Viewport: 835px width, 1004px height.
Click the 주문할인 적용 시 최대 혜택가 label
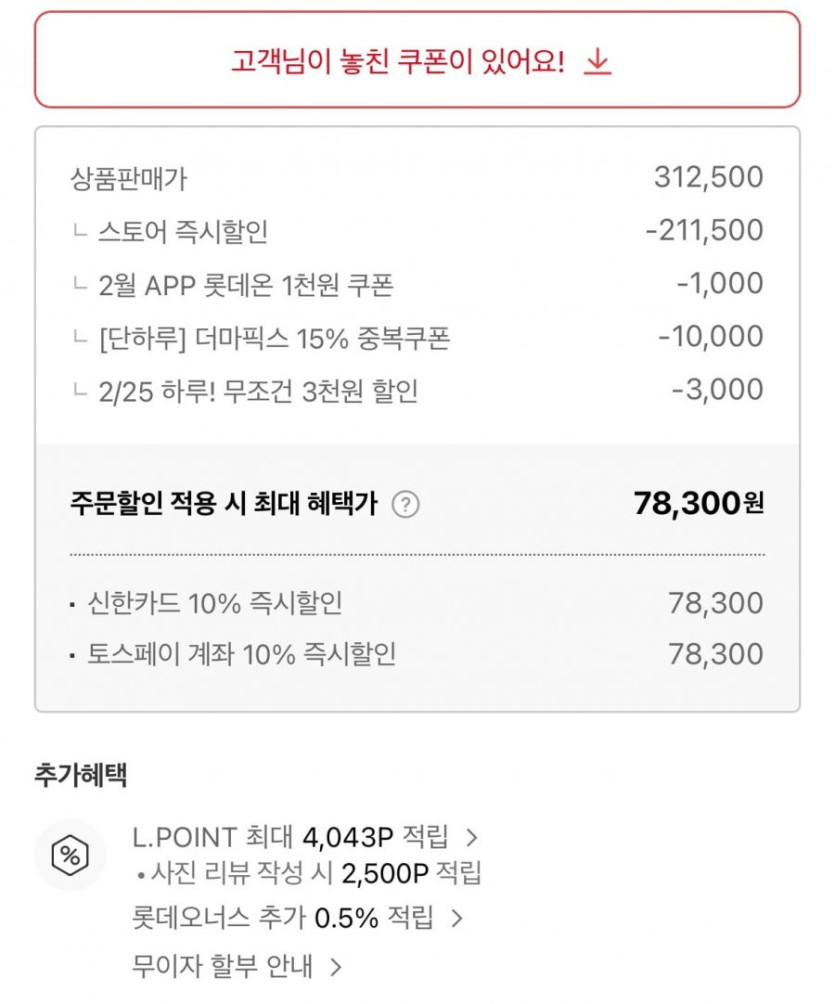(x=223, y=504)
